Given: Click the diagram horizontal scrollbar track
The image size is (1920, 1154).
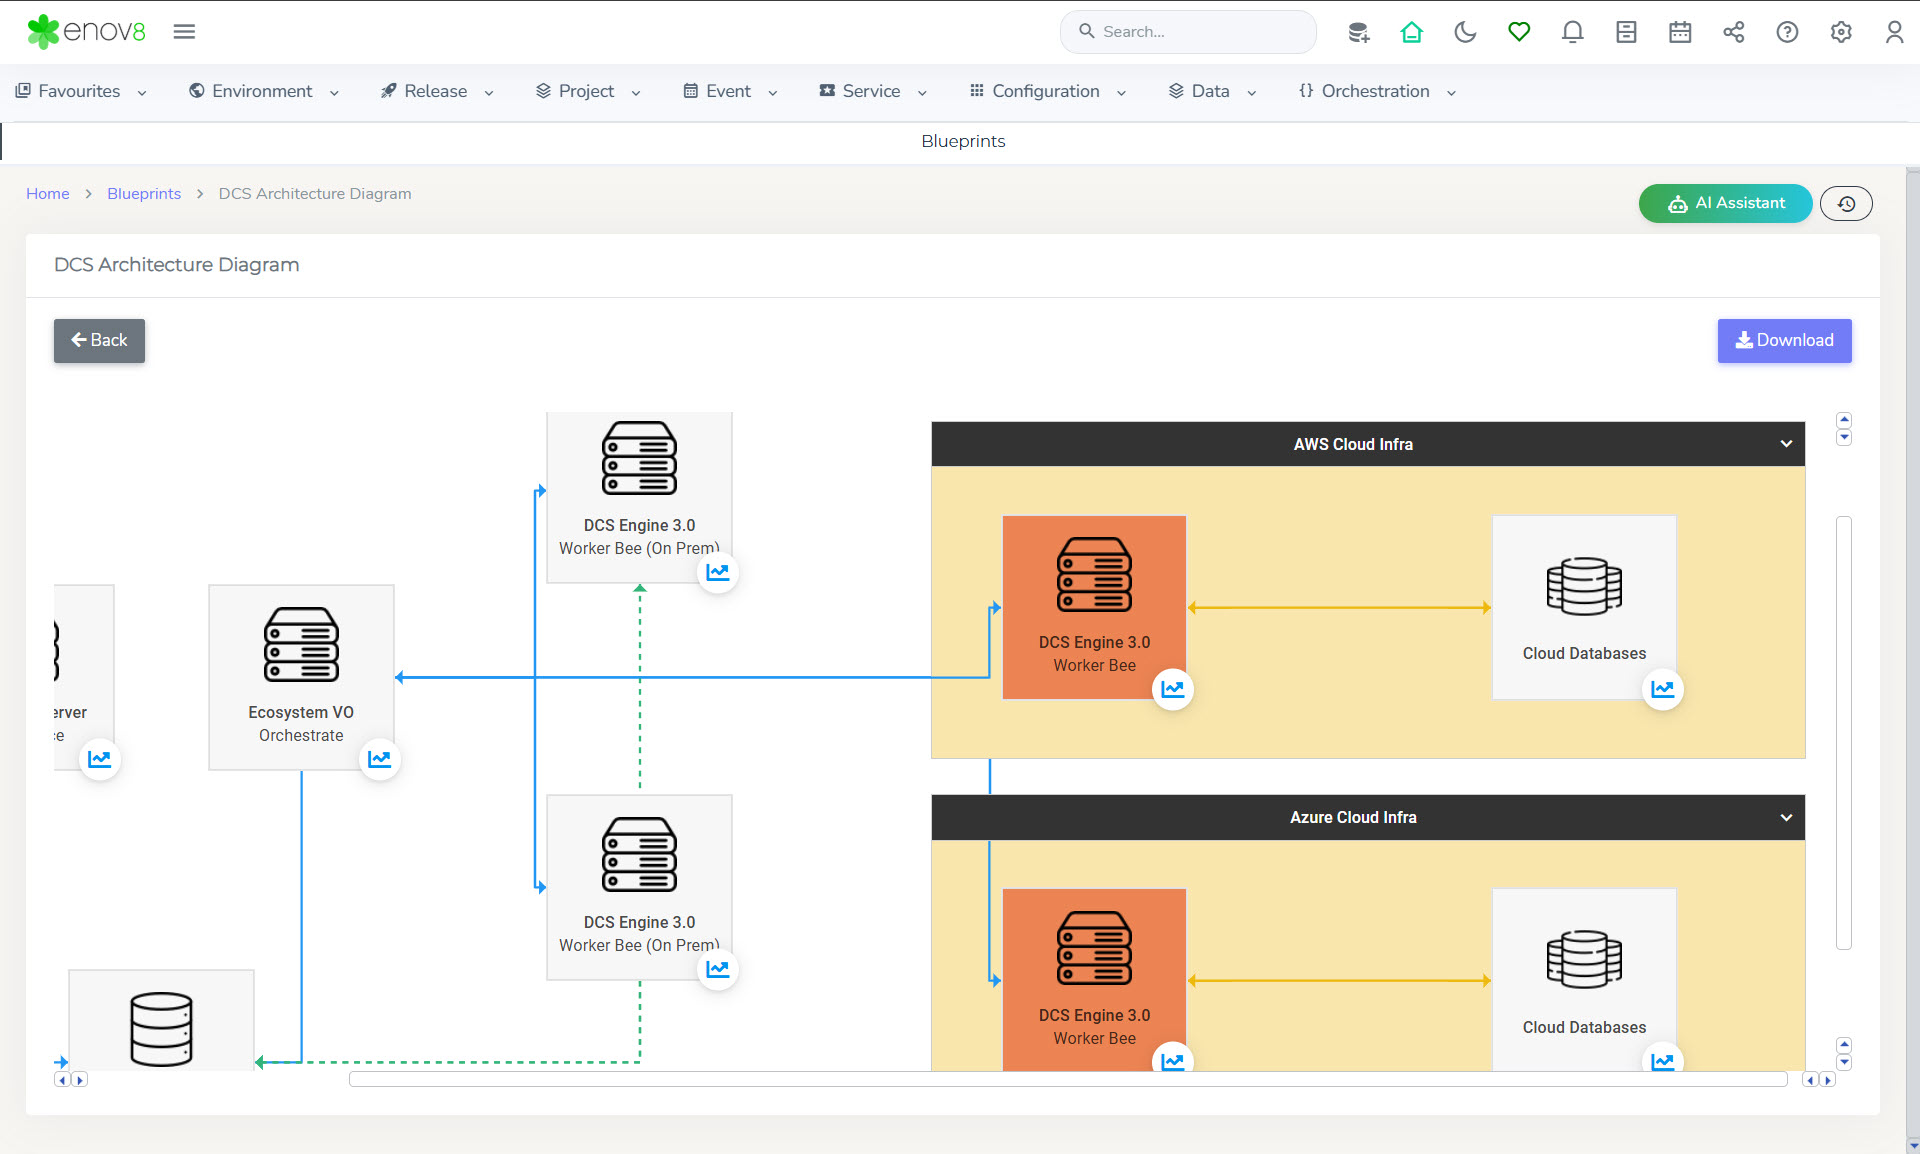Looking at the screenshot, I should tap(1067, 1079).
